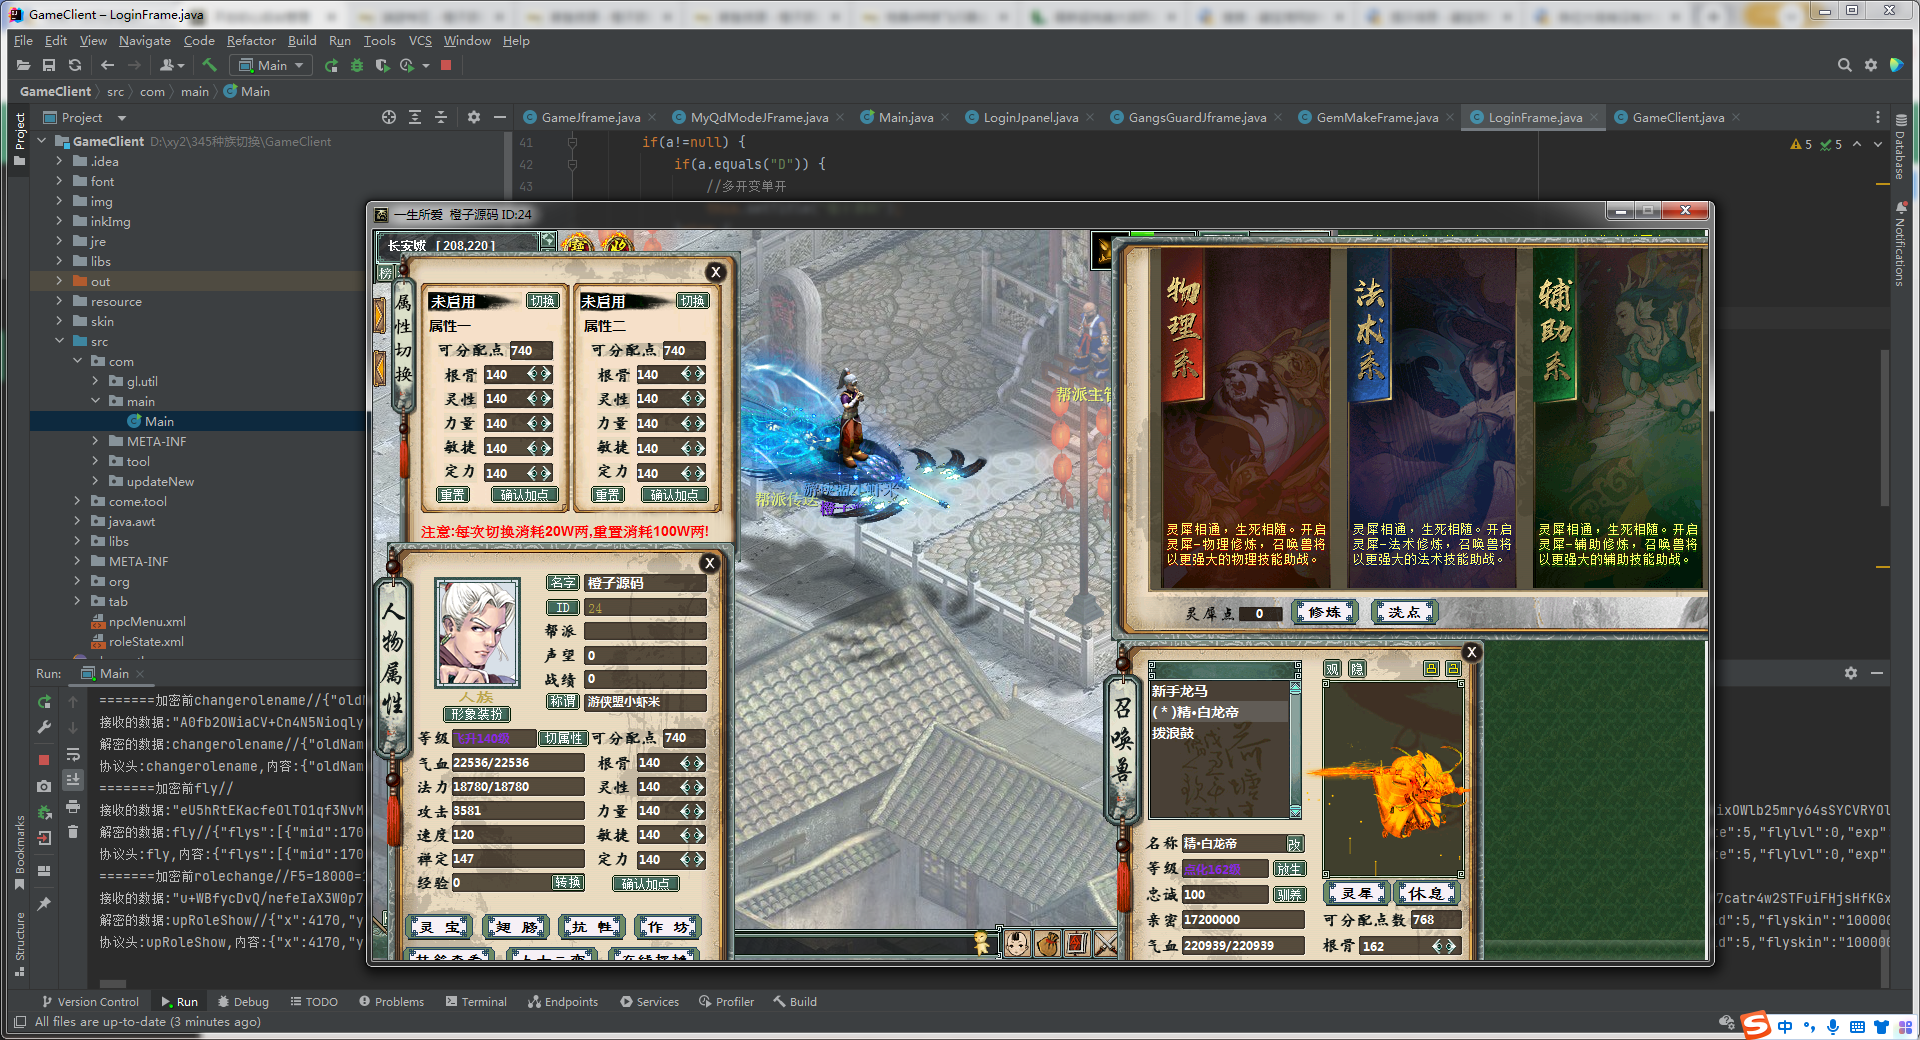Switch to the GameClient.java editor tab
The height and width of the screenshot is (1040, 1920).
tap(1677, 117)
